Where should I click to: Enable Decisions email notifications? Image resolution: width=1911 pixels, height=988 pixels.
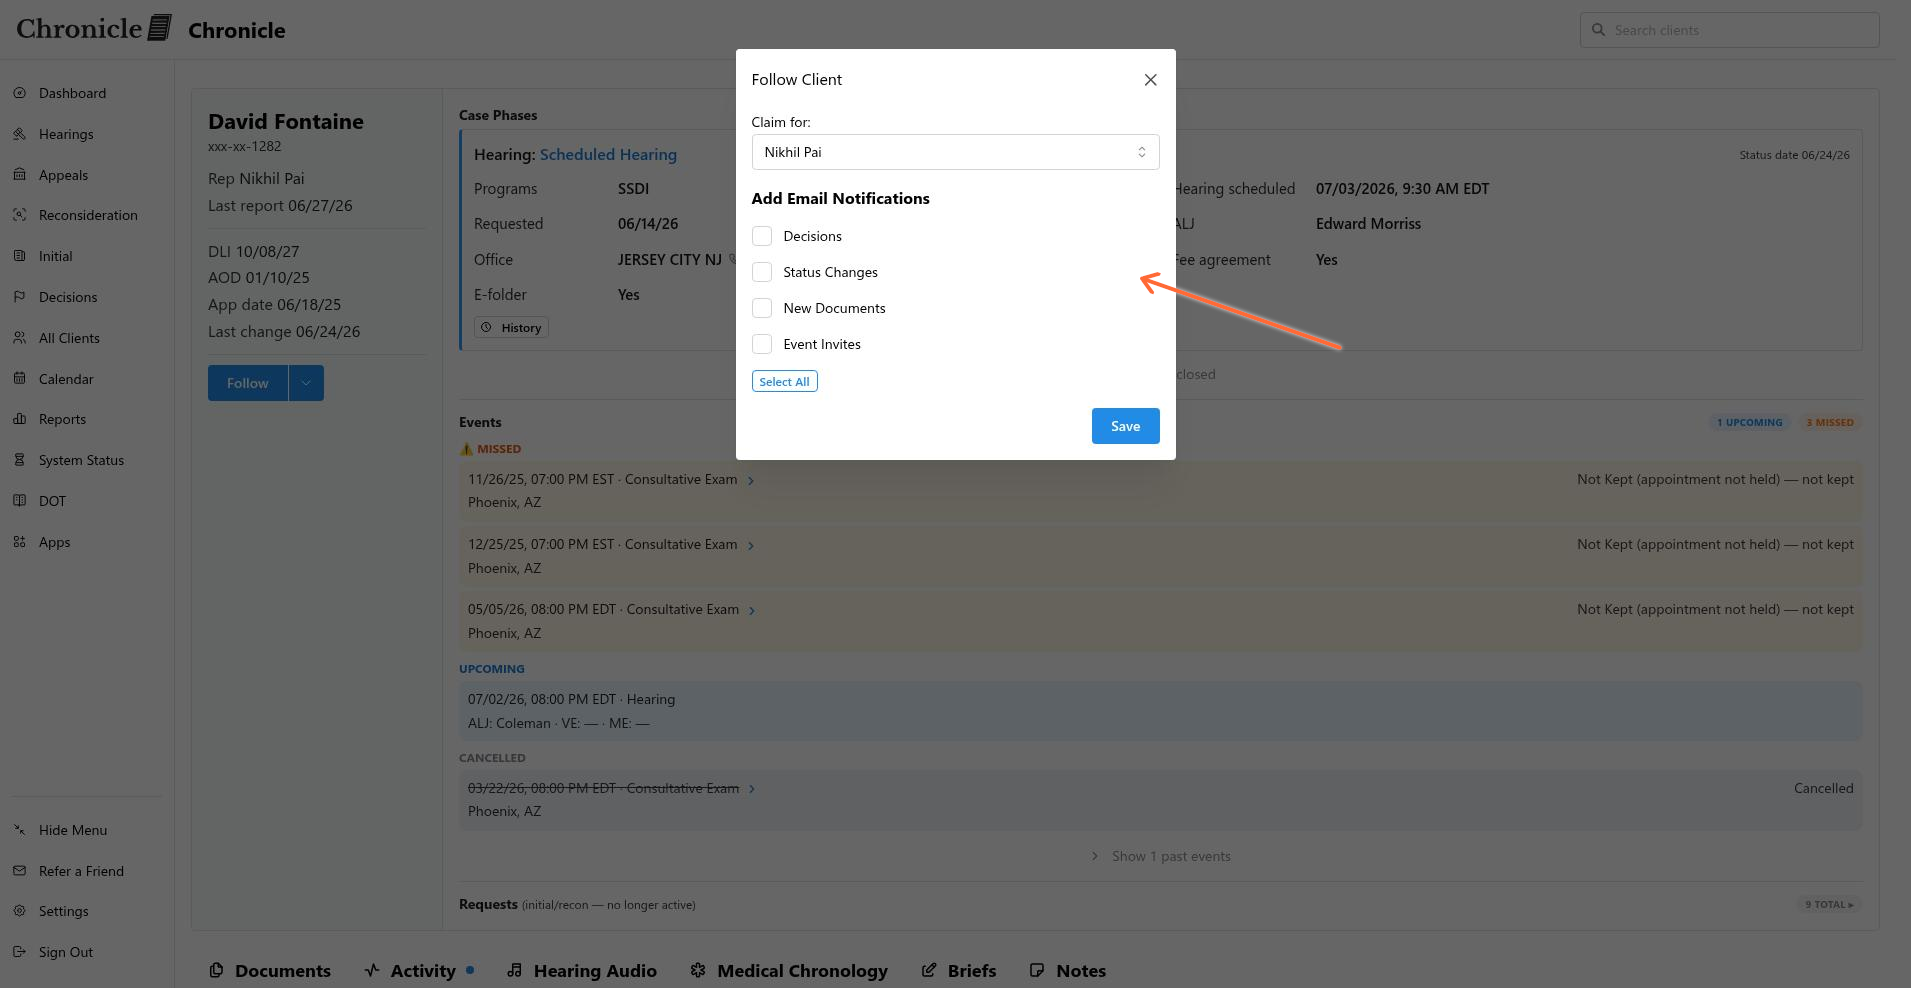[x=762, y=236]
